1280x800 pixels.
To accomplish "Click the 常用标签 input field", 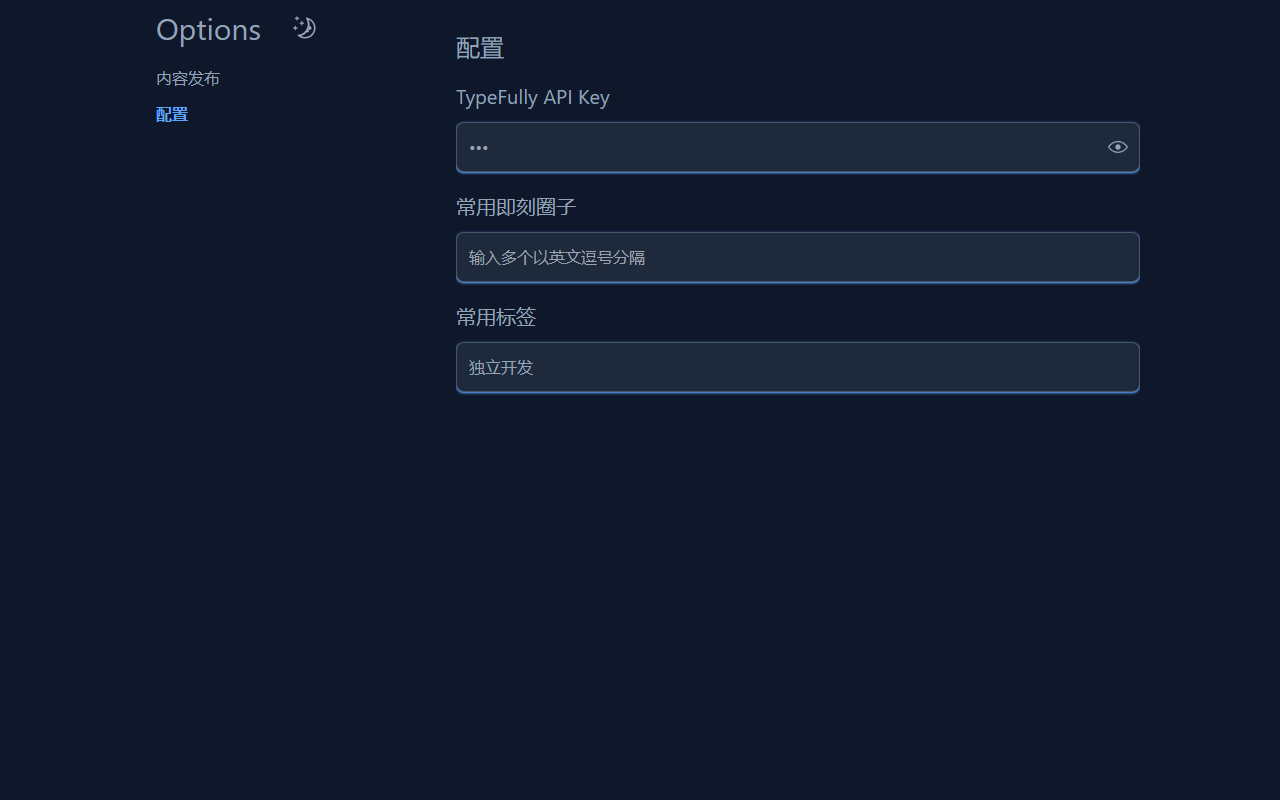I will click(798, 367).
